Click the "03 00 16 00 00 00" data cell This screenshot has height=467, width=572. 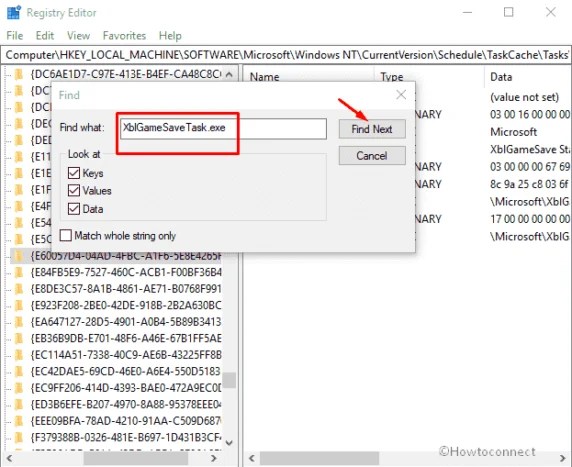point(530,114)
